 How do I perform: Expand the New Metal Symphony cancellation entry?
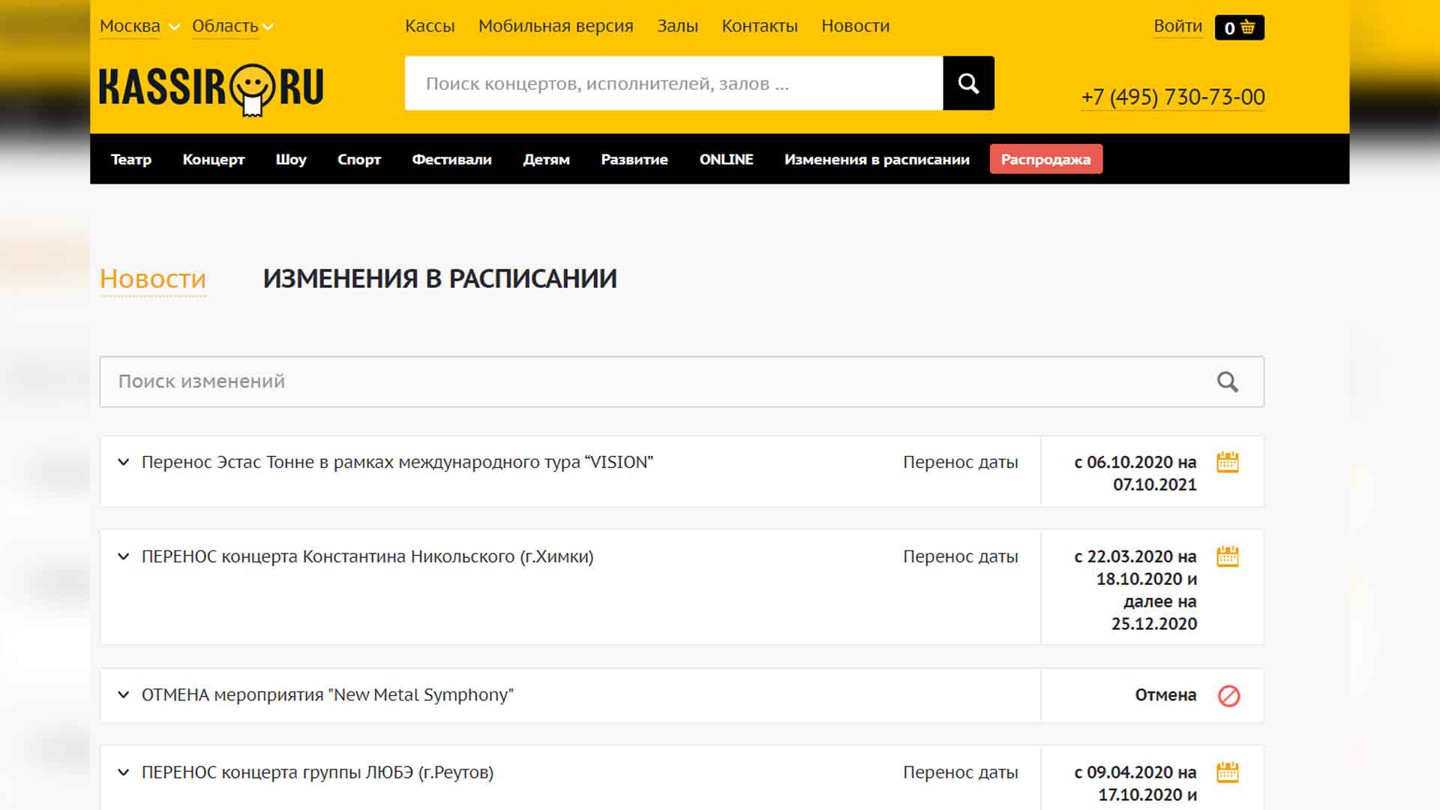click(123, 695)
